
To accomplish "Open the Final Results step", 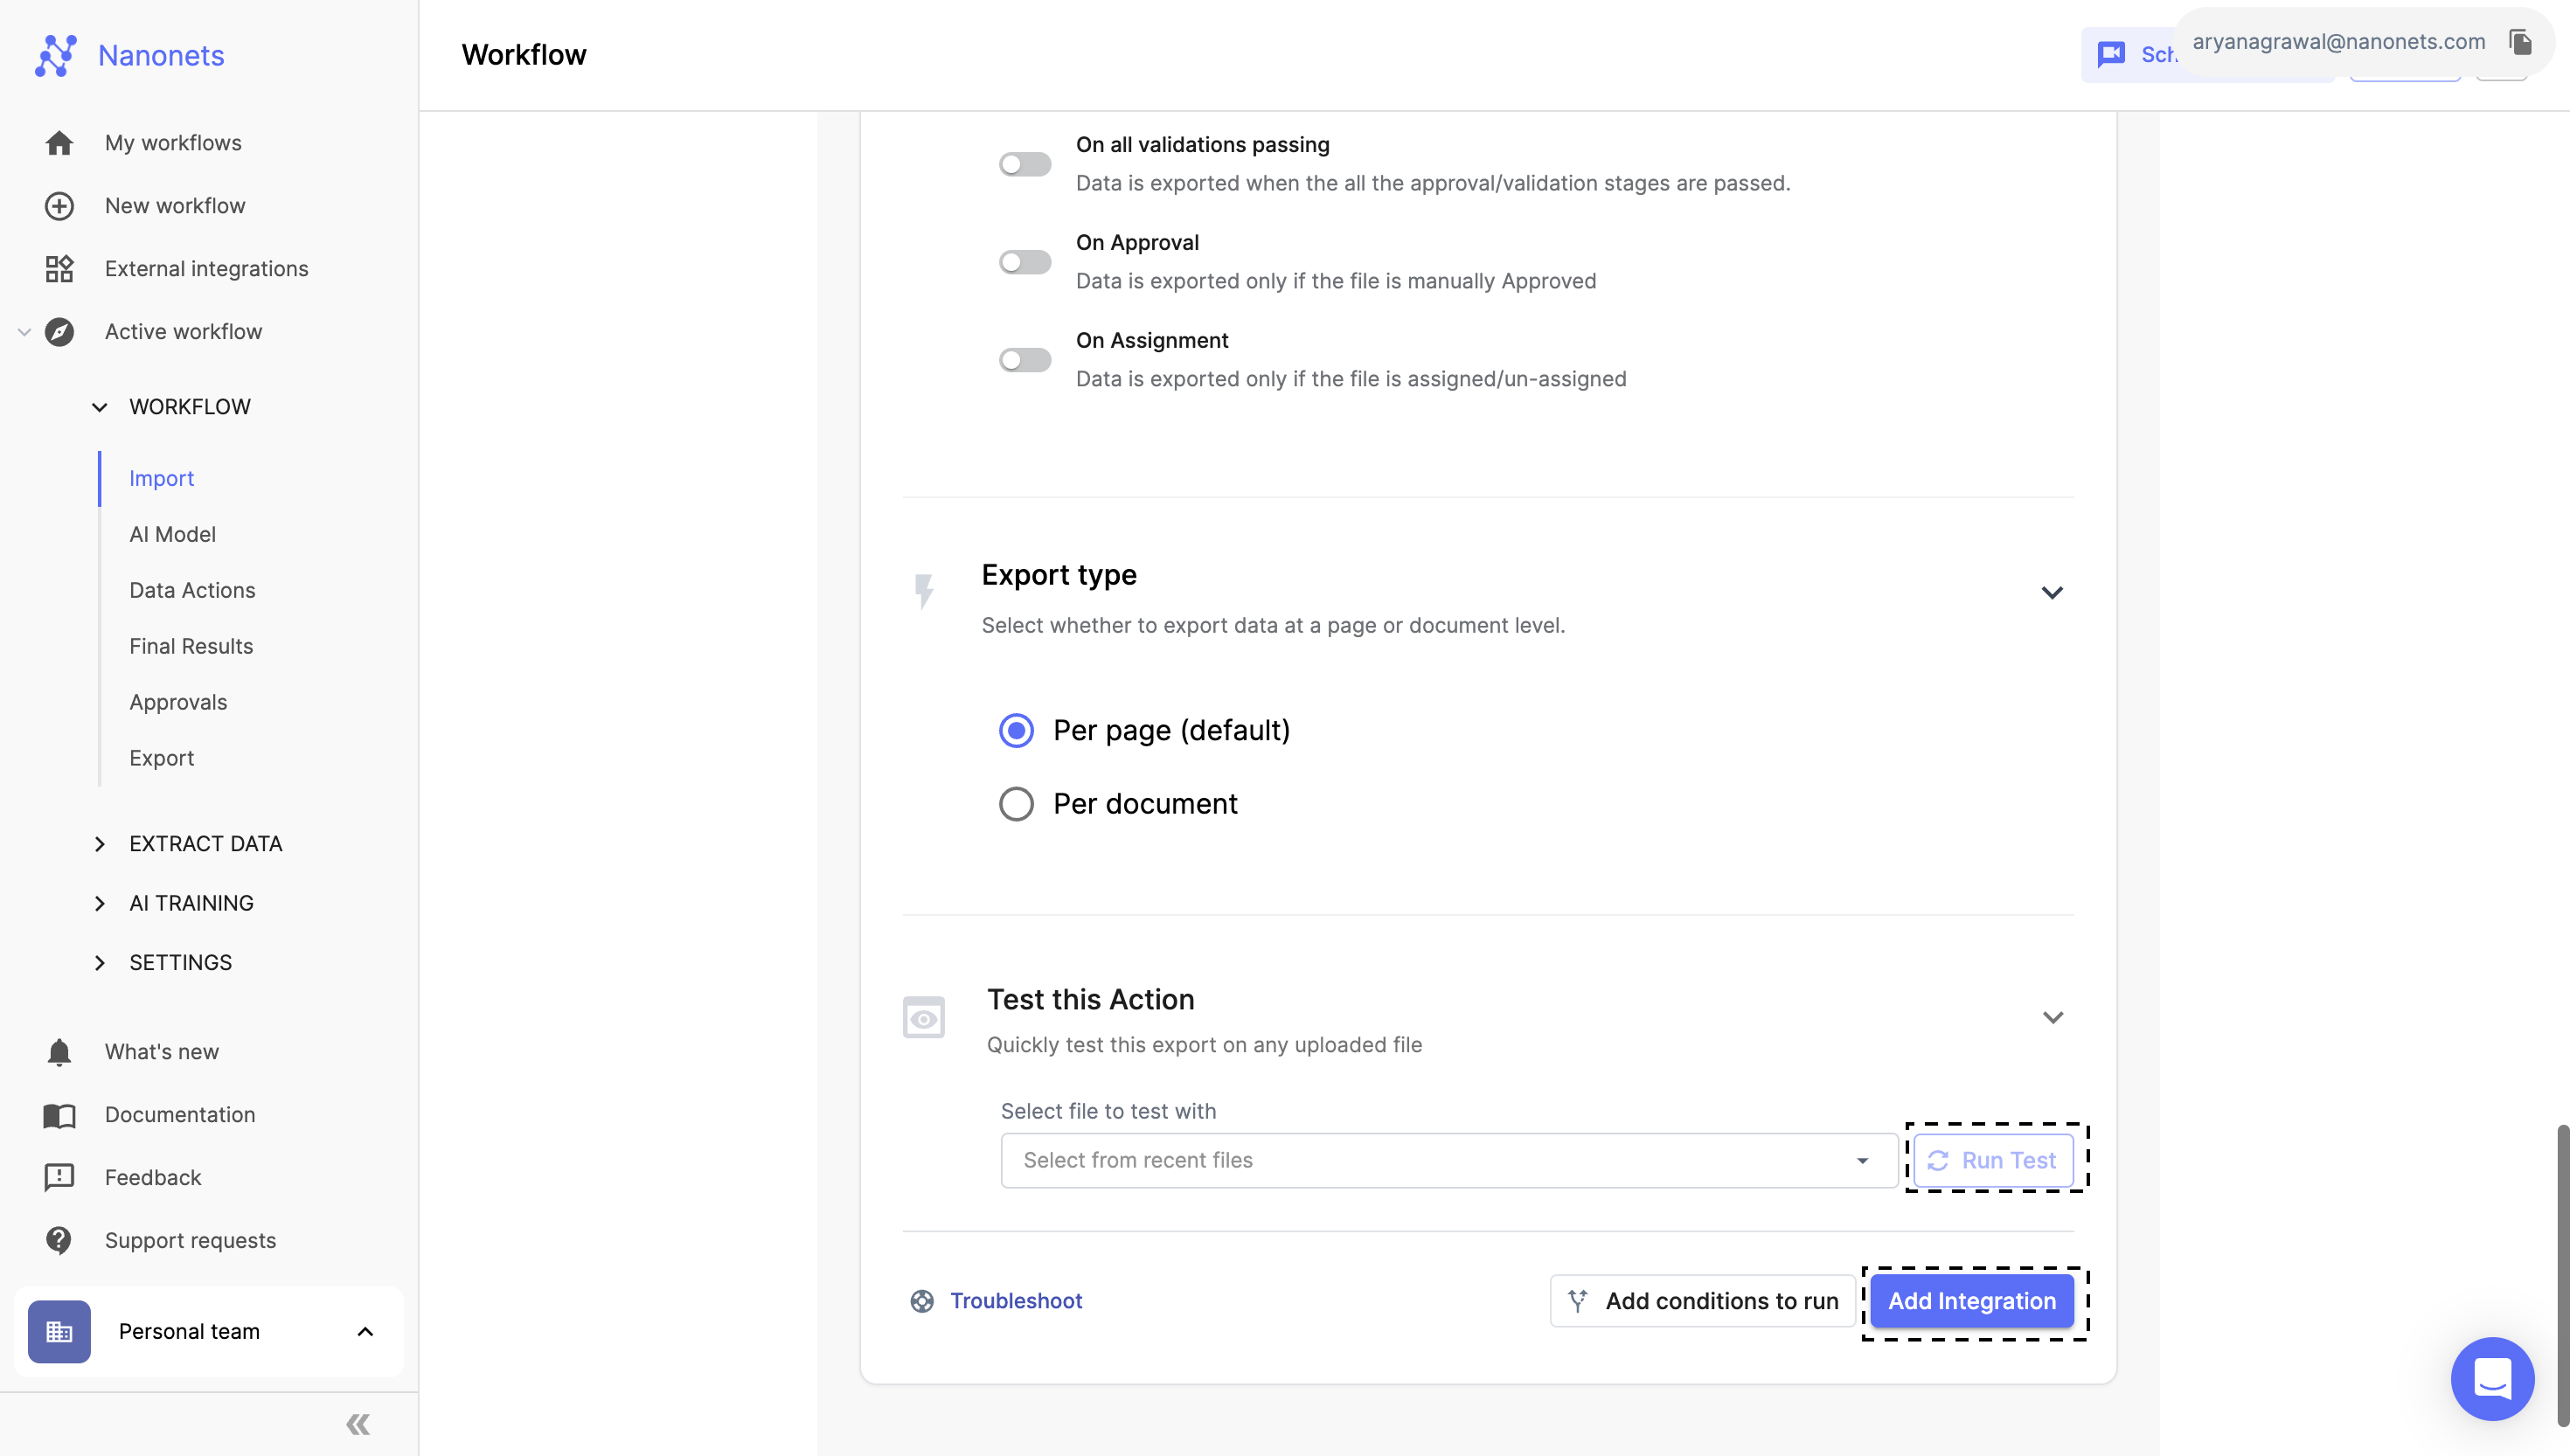I will click(191, 647).
